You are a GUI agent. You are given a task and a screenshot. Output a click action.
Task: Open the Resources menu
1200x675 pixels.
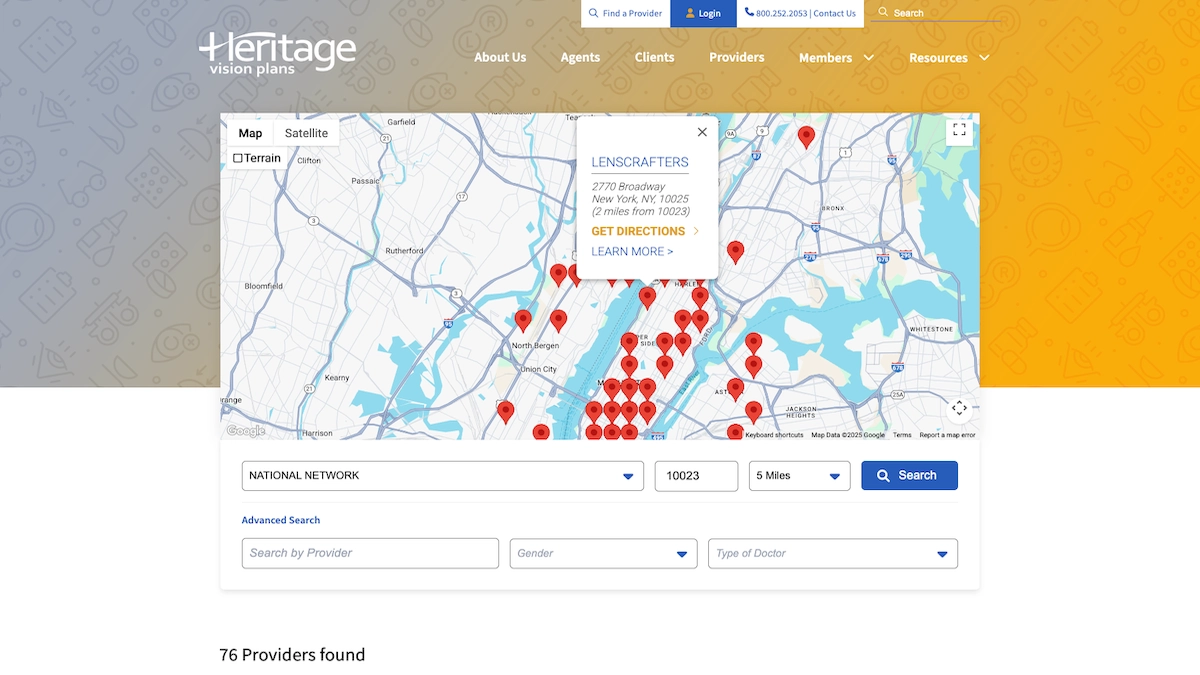pyautogui.click(x=948, y=58)
